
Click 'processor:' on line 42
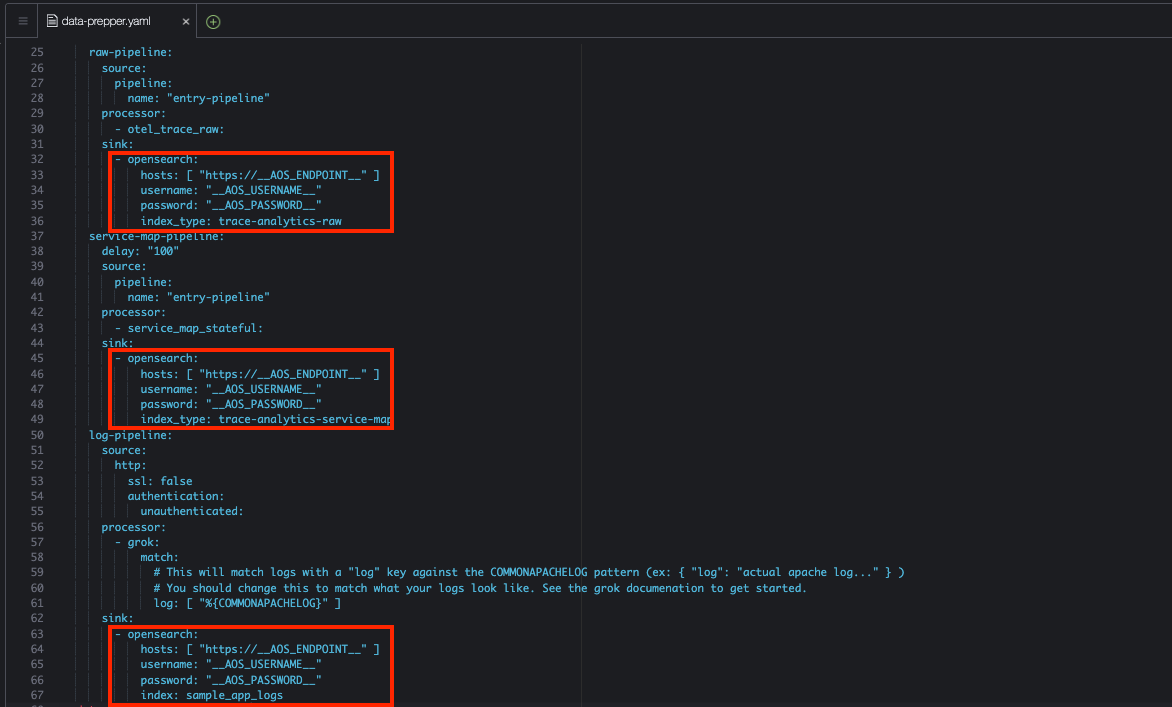click(134, 312)
